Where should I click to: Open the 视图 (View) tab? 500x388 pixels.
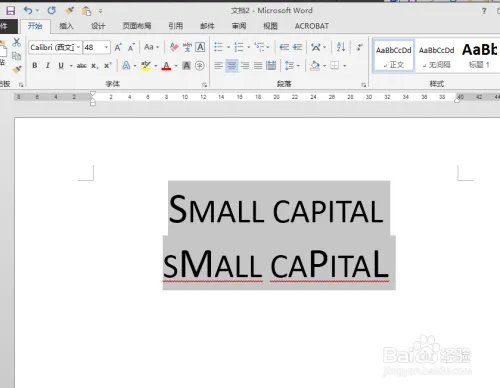coord(270,26)
